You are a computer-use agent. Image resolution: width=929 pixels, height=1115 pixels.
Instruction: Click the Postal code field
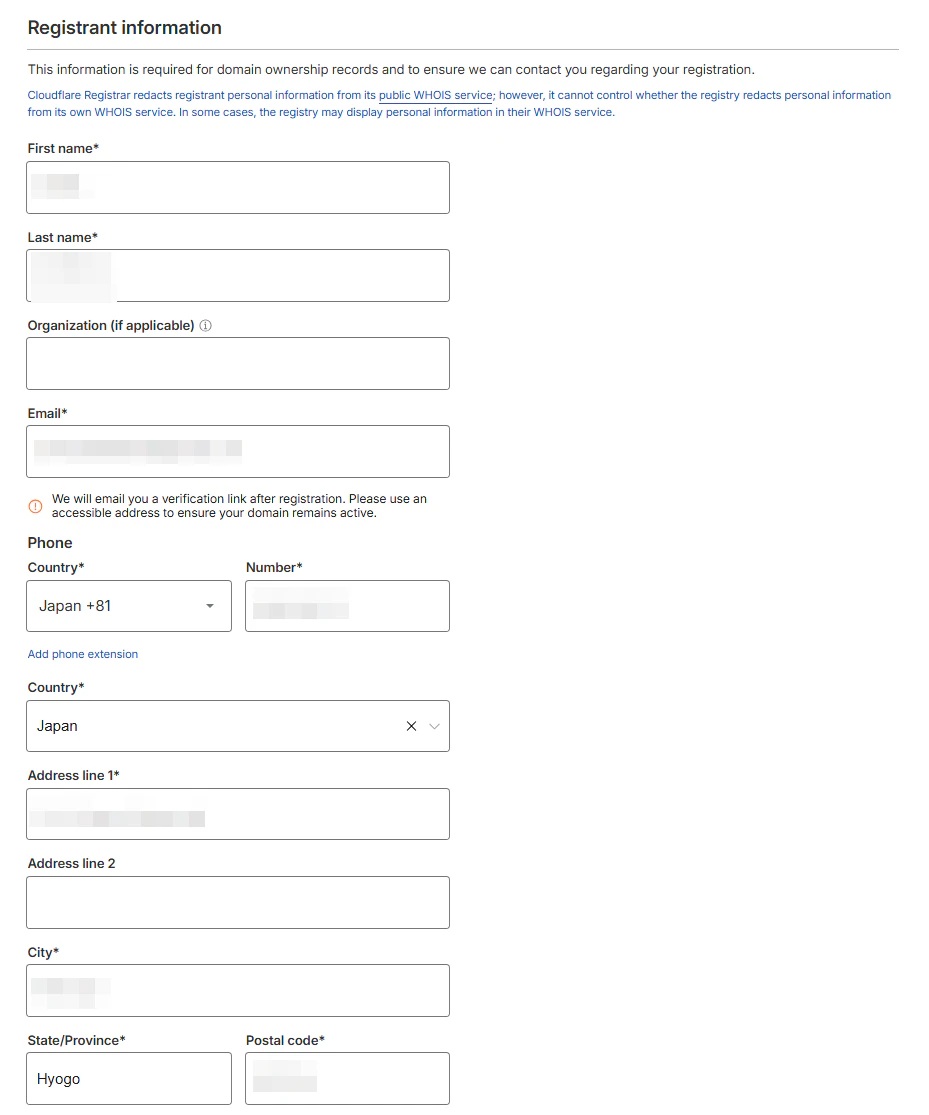tap(348, 1079)
